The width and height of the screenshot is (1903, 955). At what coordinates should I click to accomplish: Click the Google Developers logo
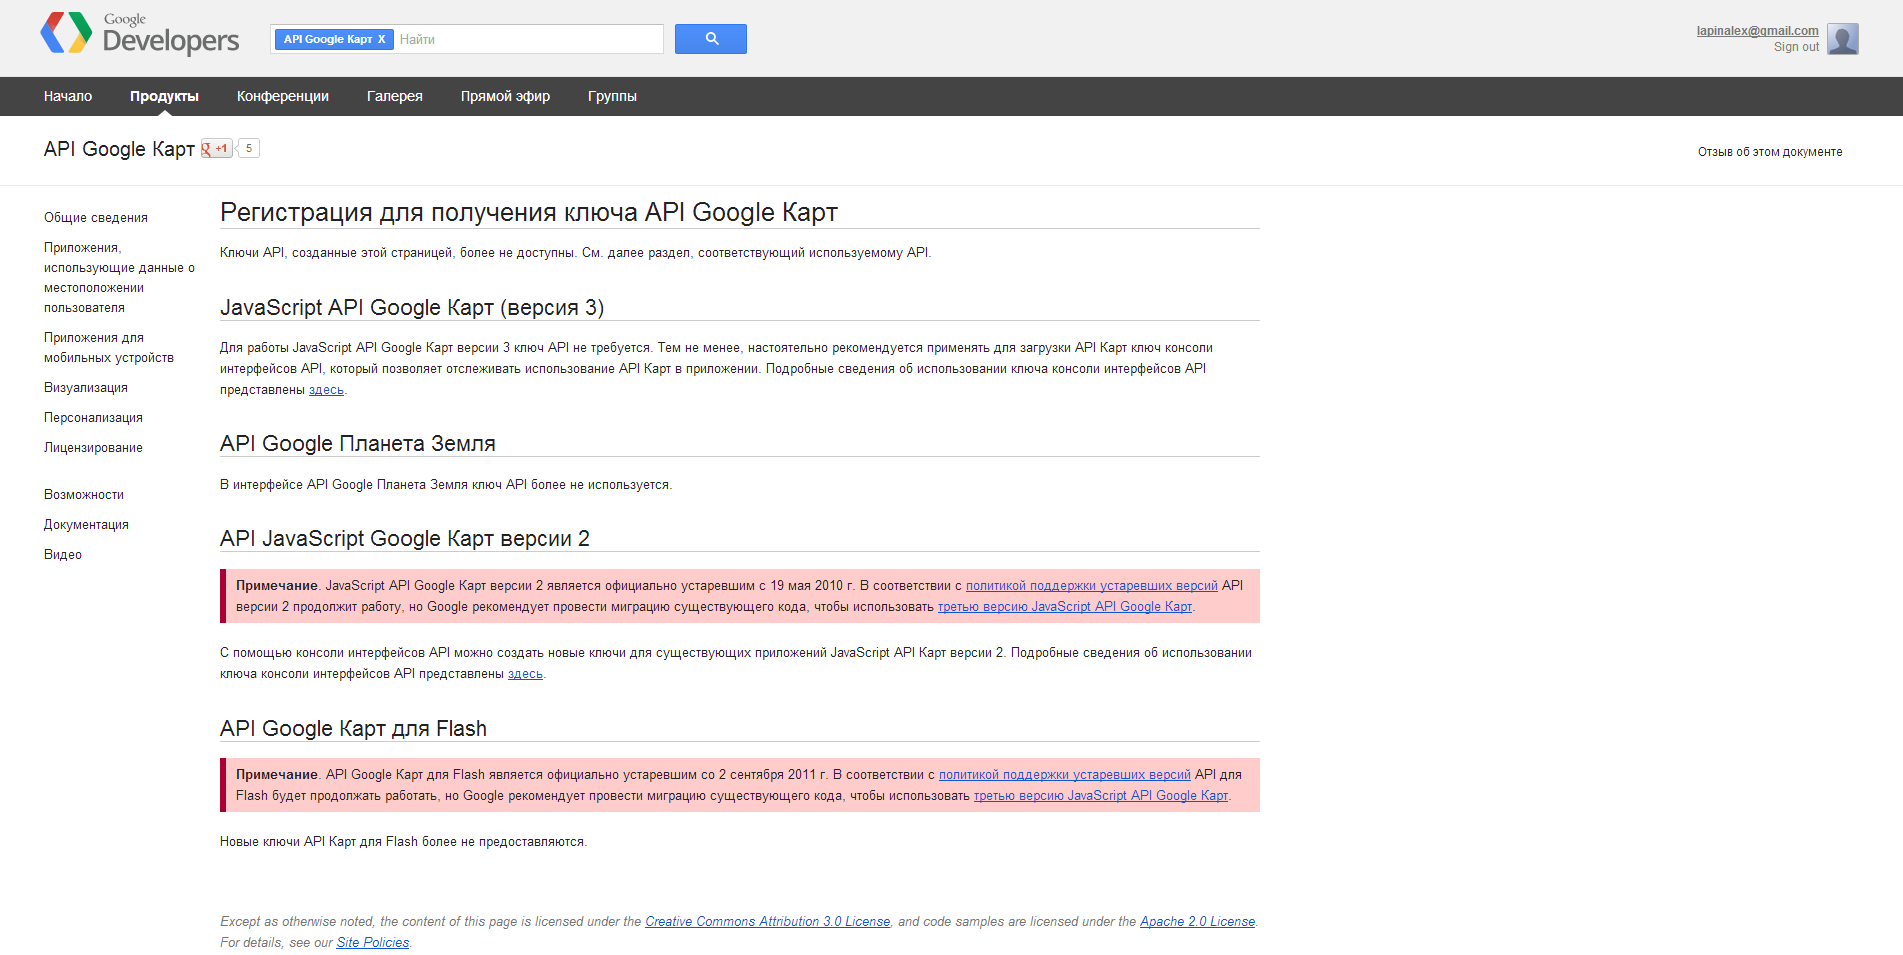(x=140, y=34)
